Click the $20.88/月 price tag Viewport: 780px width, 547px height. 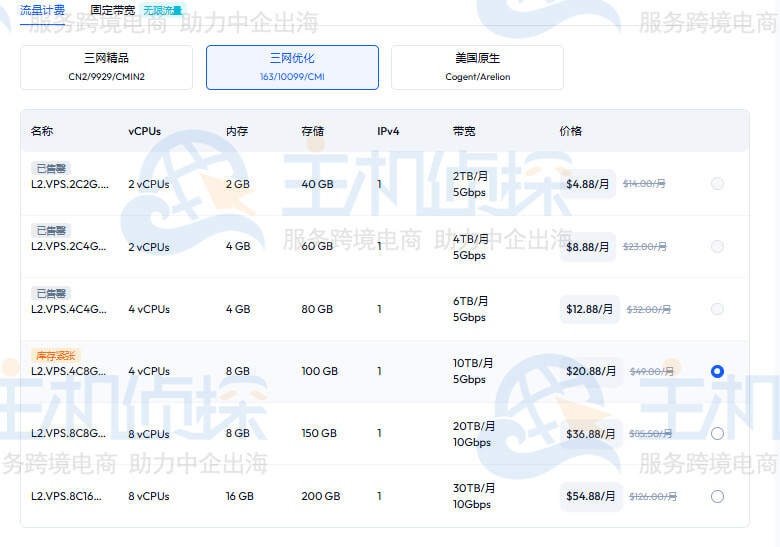coord(591,371)
